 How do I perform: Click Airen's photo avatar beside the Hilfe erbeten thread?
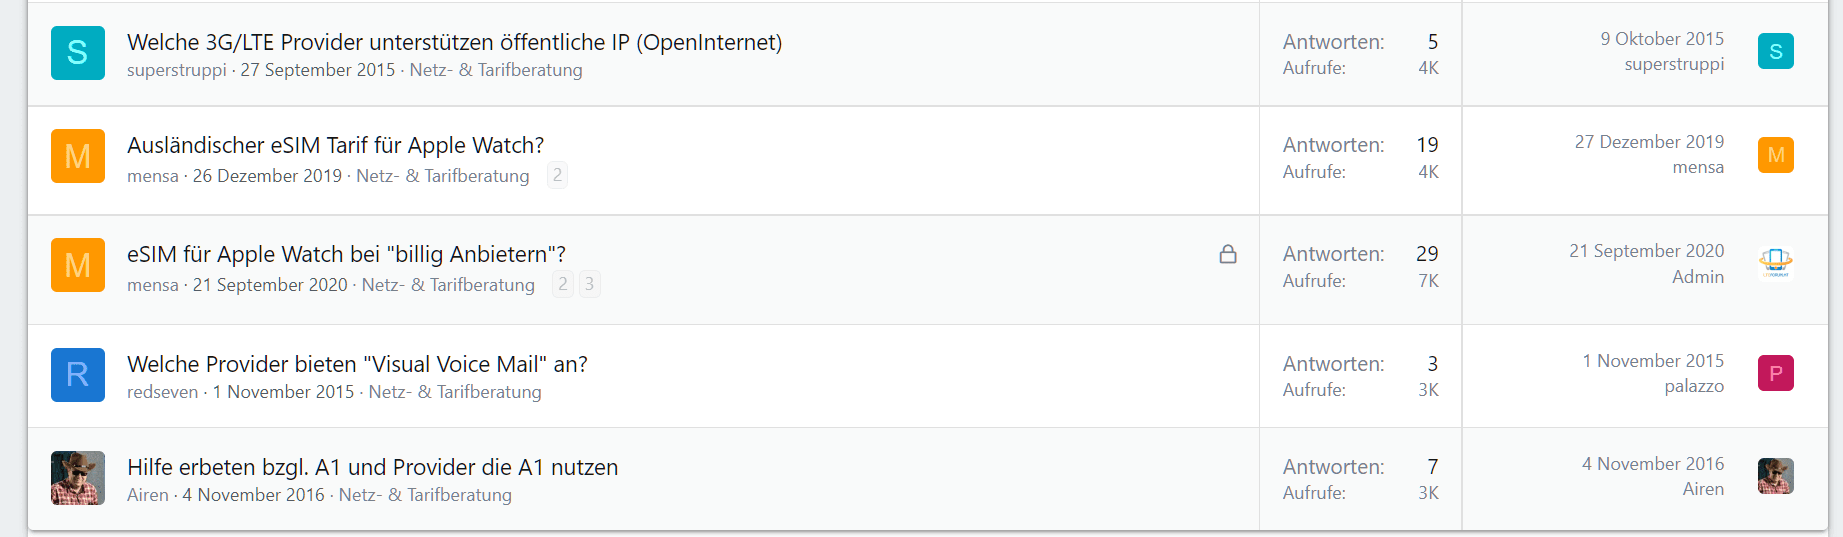[x=78, y=478]
